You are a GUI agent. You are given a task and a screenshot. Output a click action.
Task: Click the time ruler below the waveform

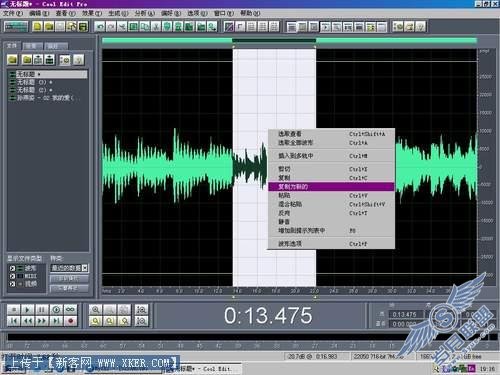tap(289, 291)
